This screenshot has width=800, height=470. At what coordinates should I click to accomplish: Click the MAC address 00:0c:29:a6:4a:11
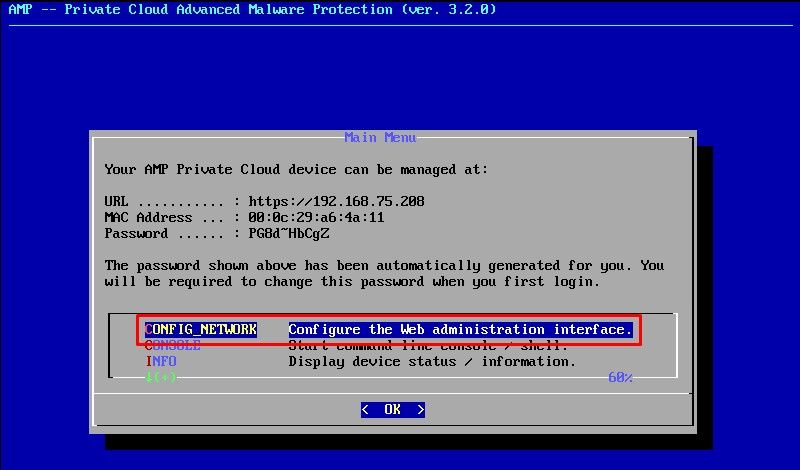[316, 217]
